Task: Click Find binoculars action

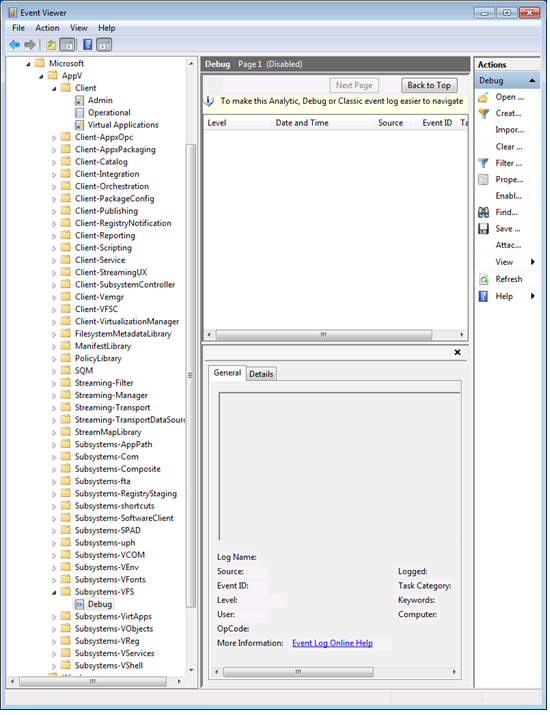Action: 506,212
